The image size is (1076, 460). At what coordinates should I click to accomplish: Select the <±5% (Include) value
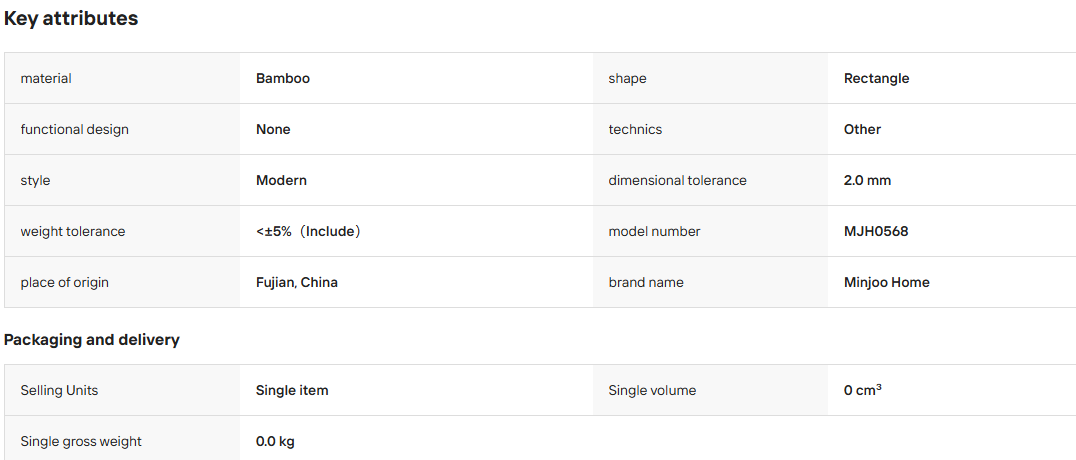click(x=308, y=231)
